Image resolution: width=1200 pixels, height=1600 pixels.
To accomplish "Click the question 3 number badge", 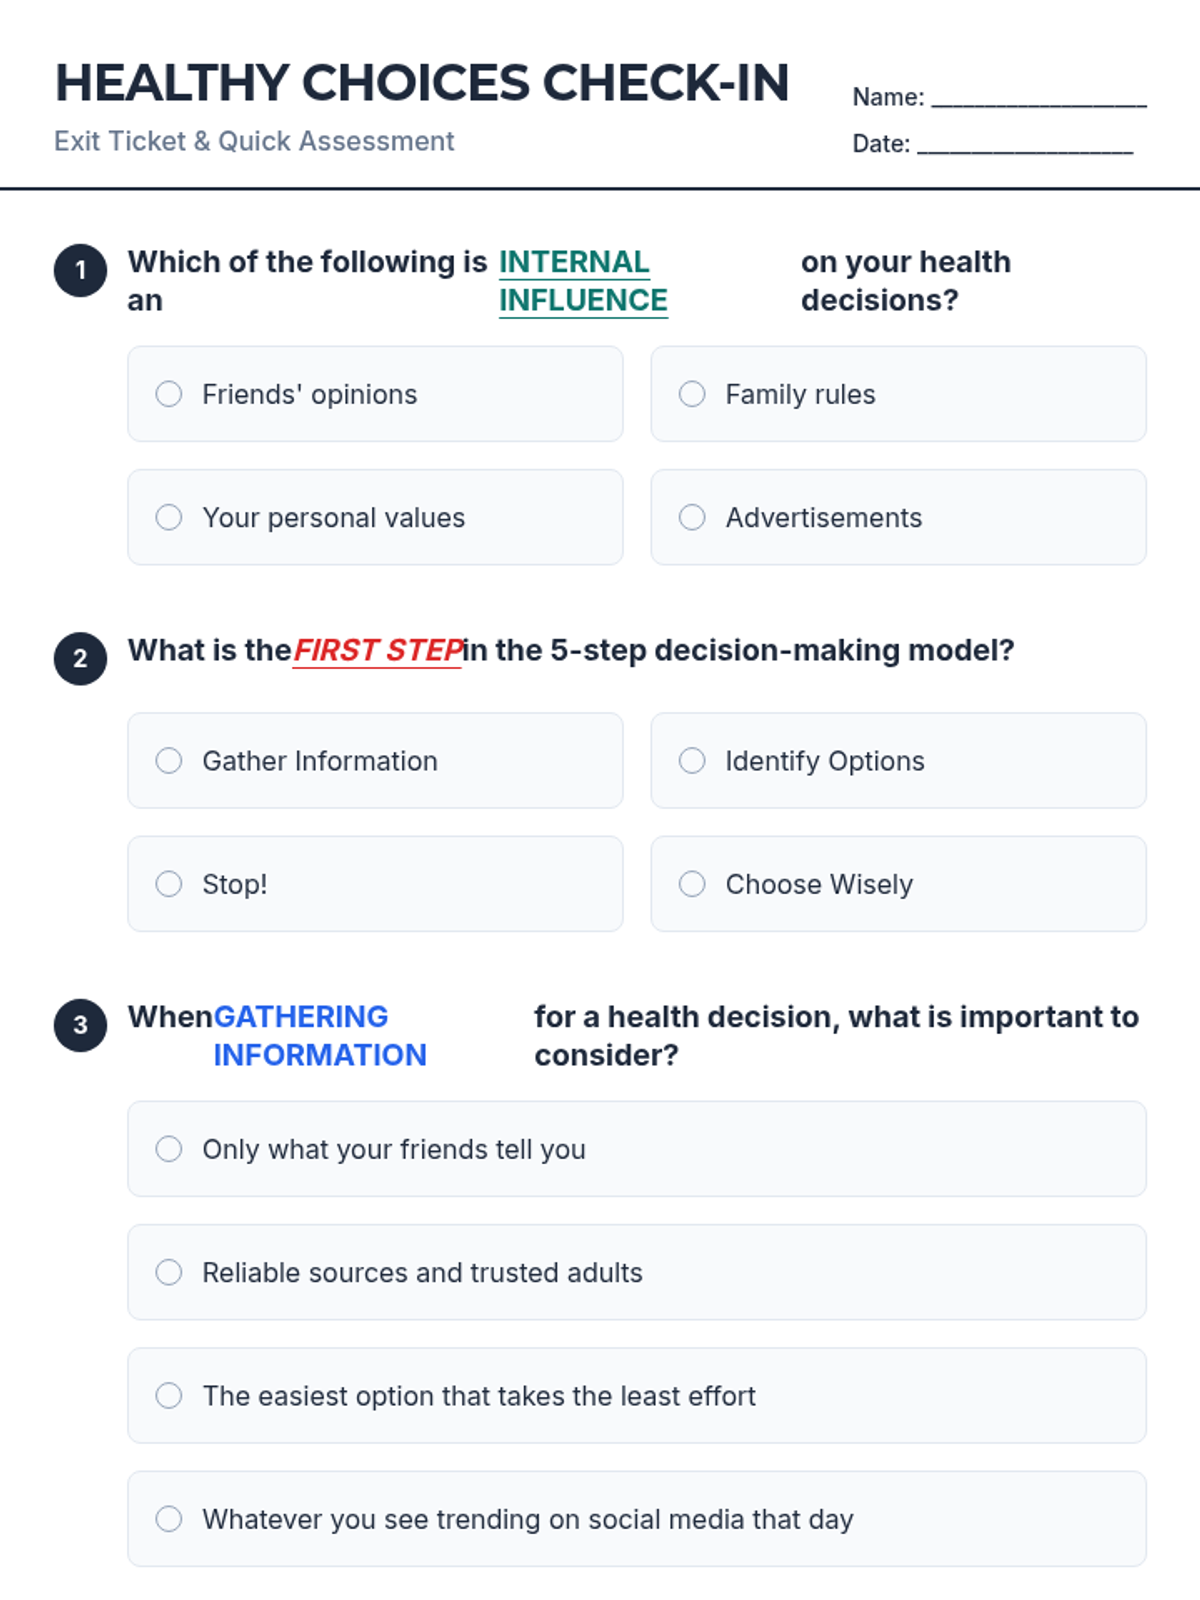I will click(x=80, y=1025).
